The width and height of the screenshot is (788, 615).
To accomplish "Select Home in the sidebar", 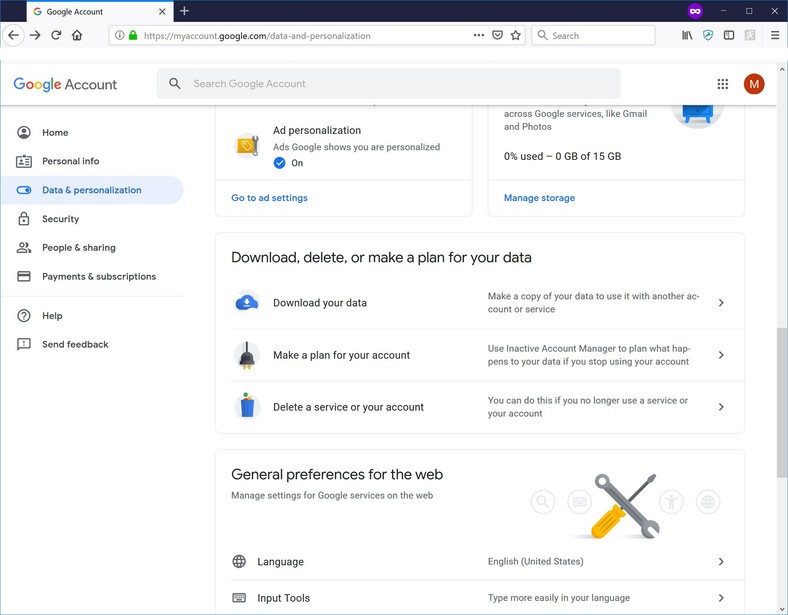I will pyautogui.click(x=92, y=133).
